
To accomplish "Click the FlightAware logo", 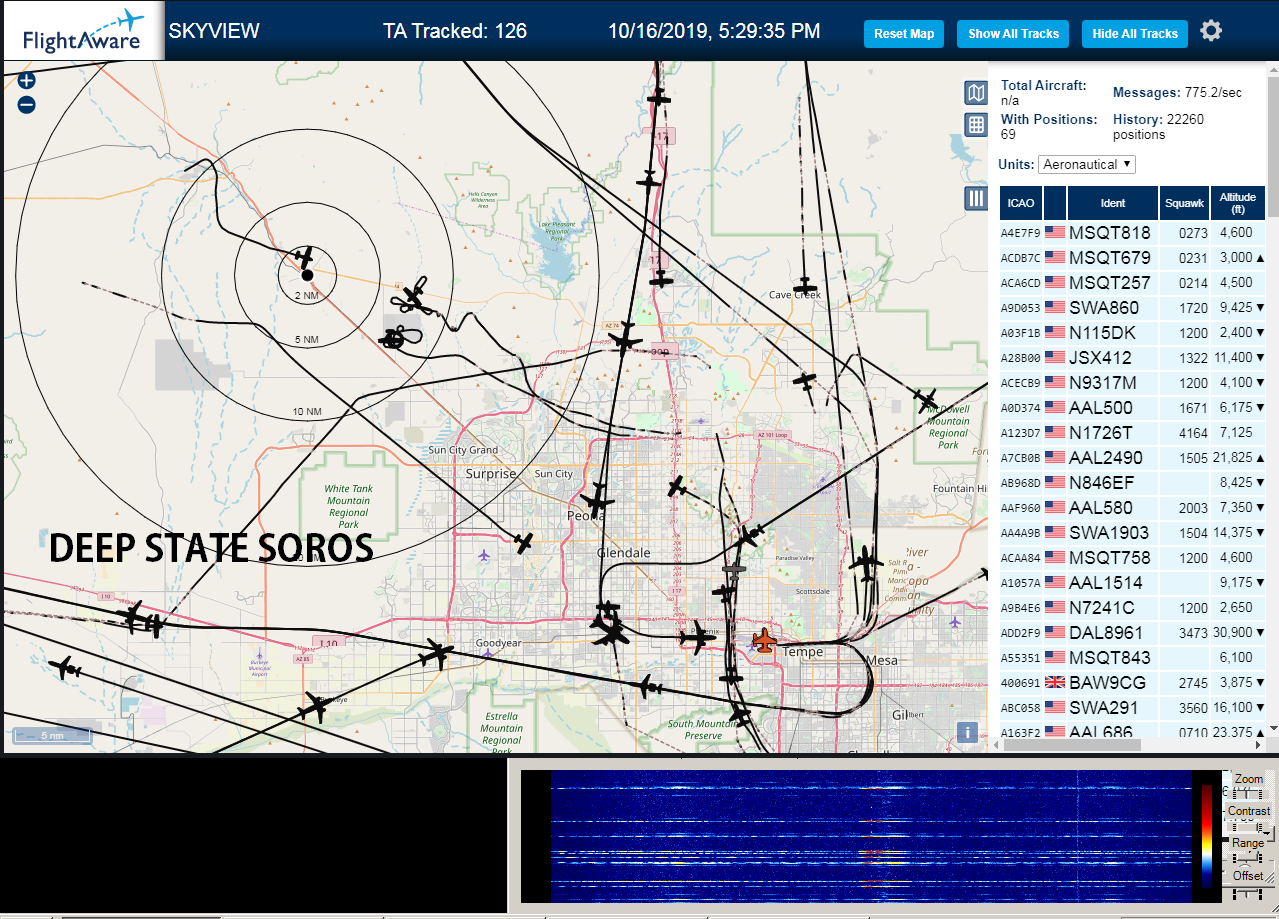I will pos(83,31).
